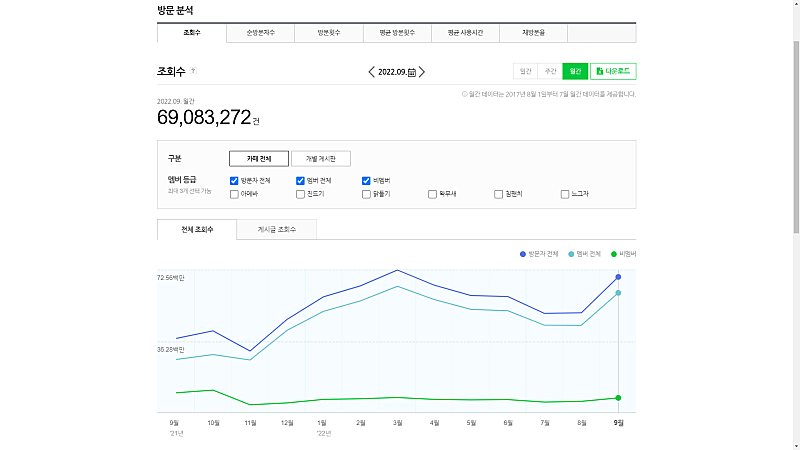Switch to the 평균 사용시간 tab
This screenshot has width=800, height=450.
(465, 33)
